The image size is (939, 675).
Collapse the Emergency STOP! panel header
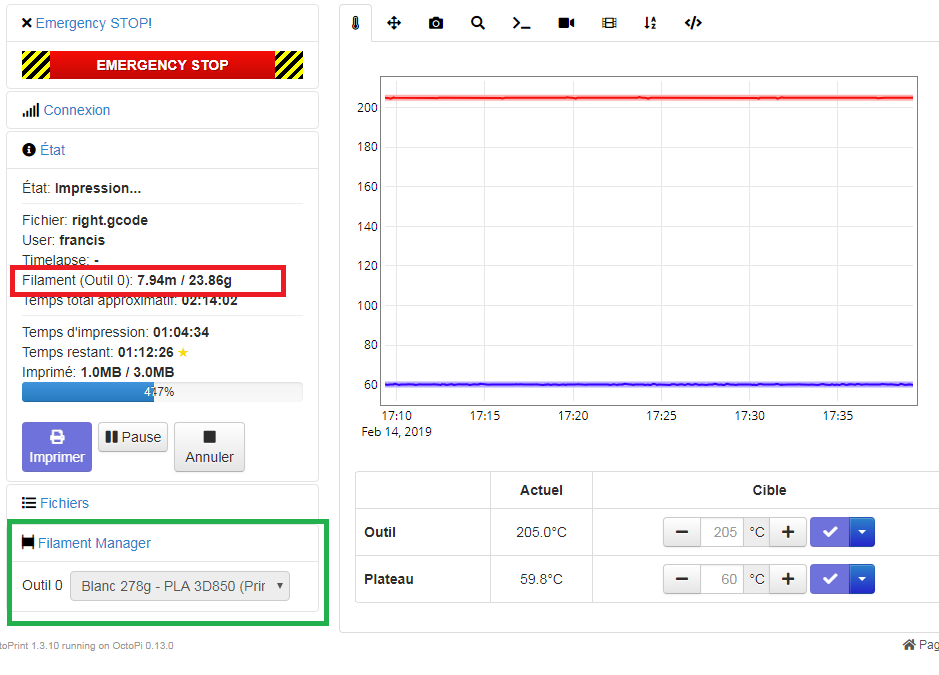click(94, 23)
